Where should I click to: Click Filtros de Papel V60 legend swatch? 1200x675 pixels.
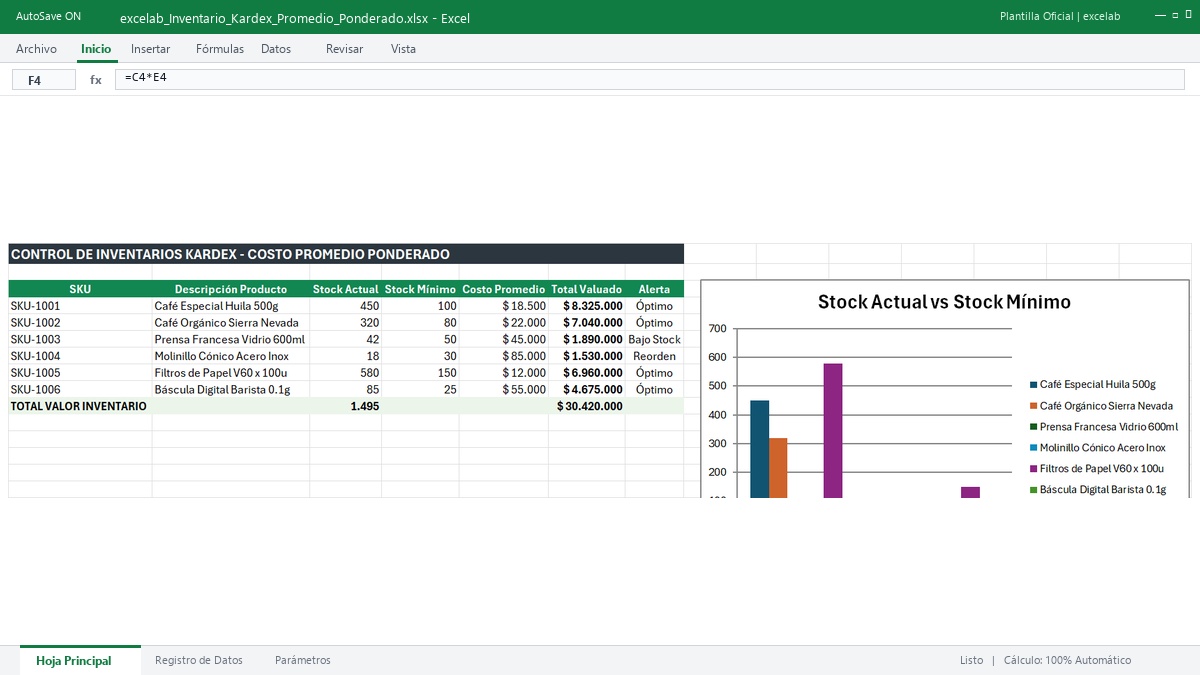pos(1033,469)
